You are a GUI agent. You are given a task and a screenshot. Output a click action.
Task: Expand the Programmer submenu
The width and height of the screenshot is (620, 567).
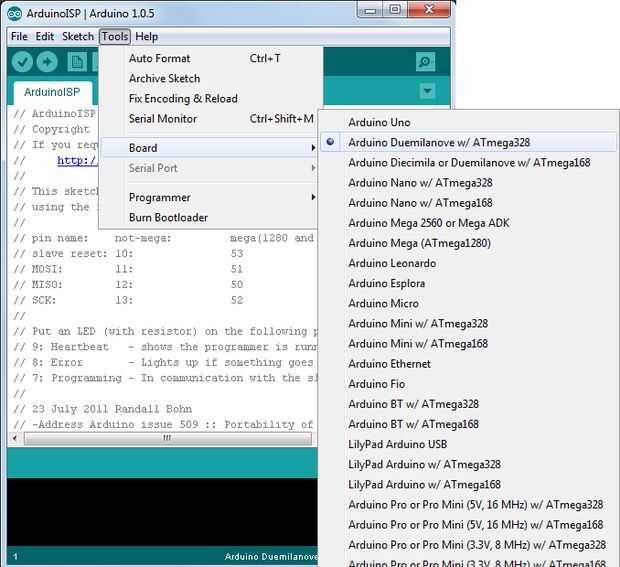coord(209,197)
